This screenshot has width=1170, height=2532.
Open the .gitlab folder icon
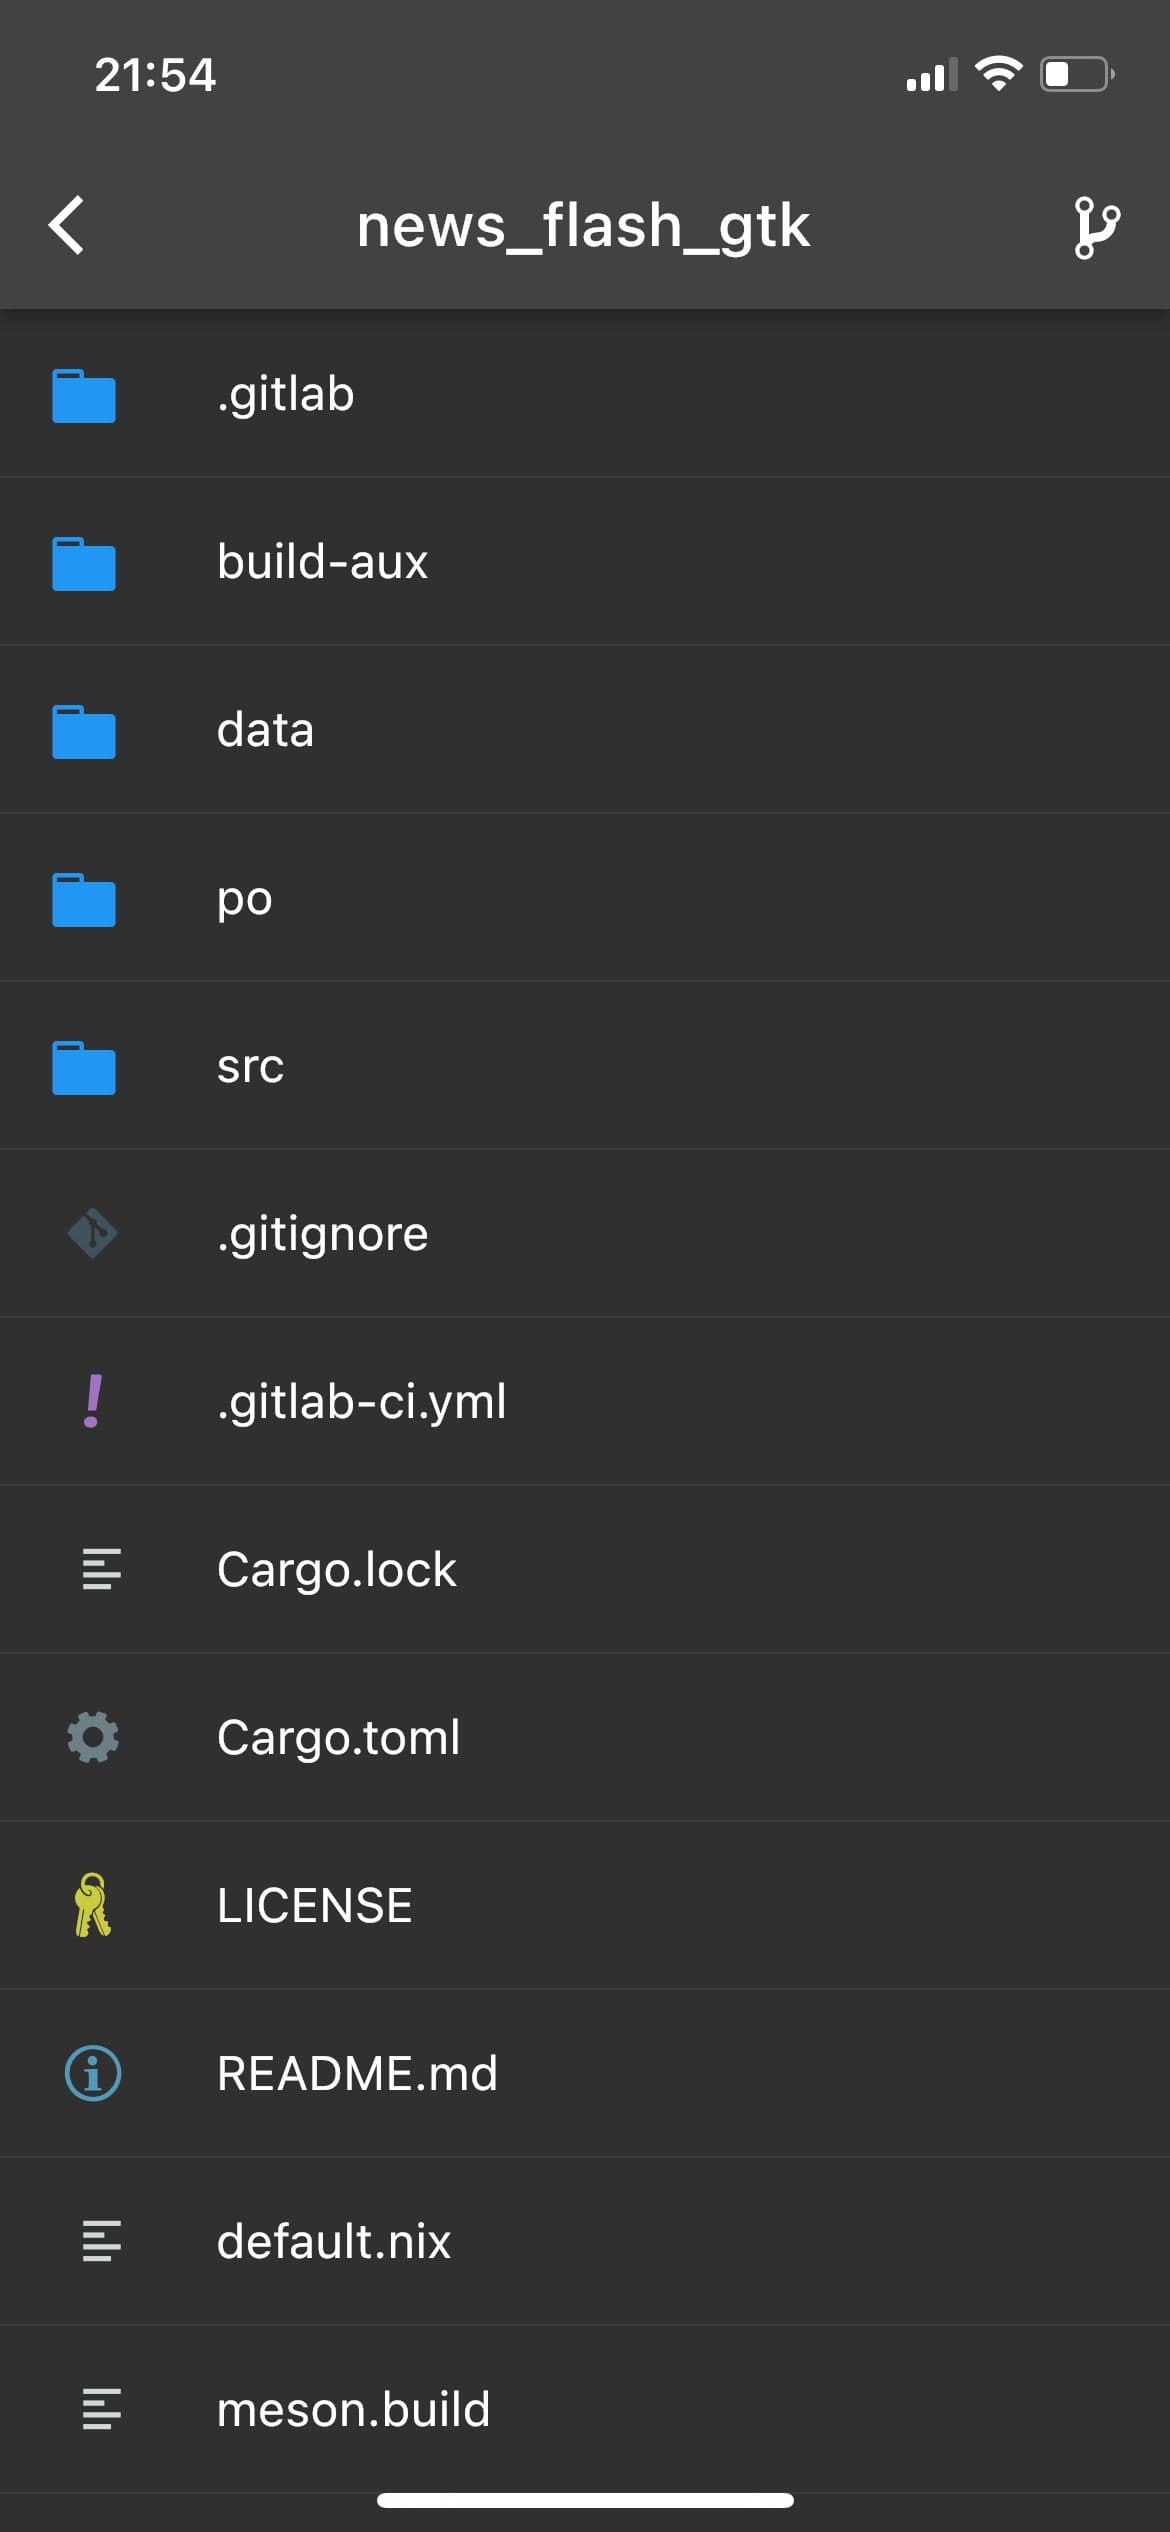click(84, 396)
